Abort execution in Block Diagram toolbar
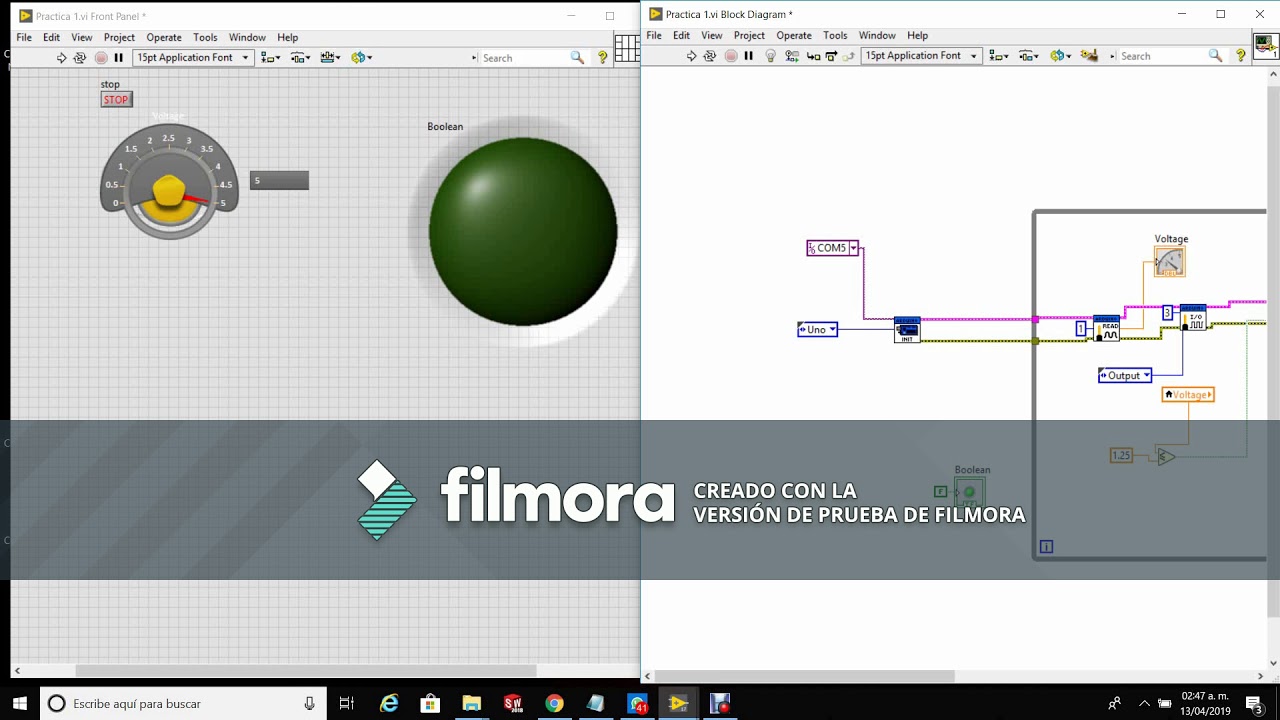This screenshot has height=720, width=1280. [730, 56]
